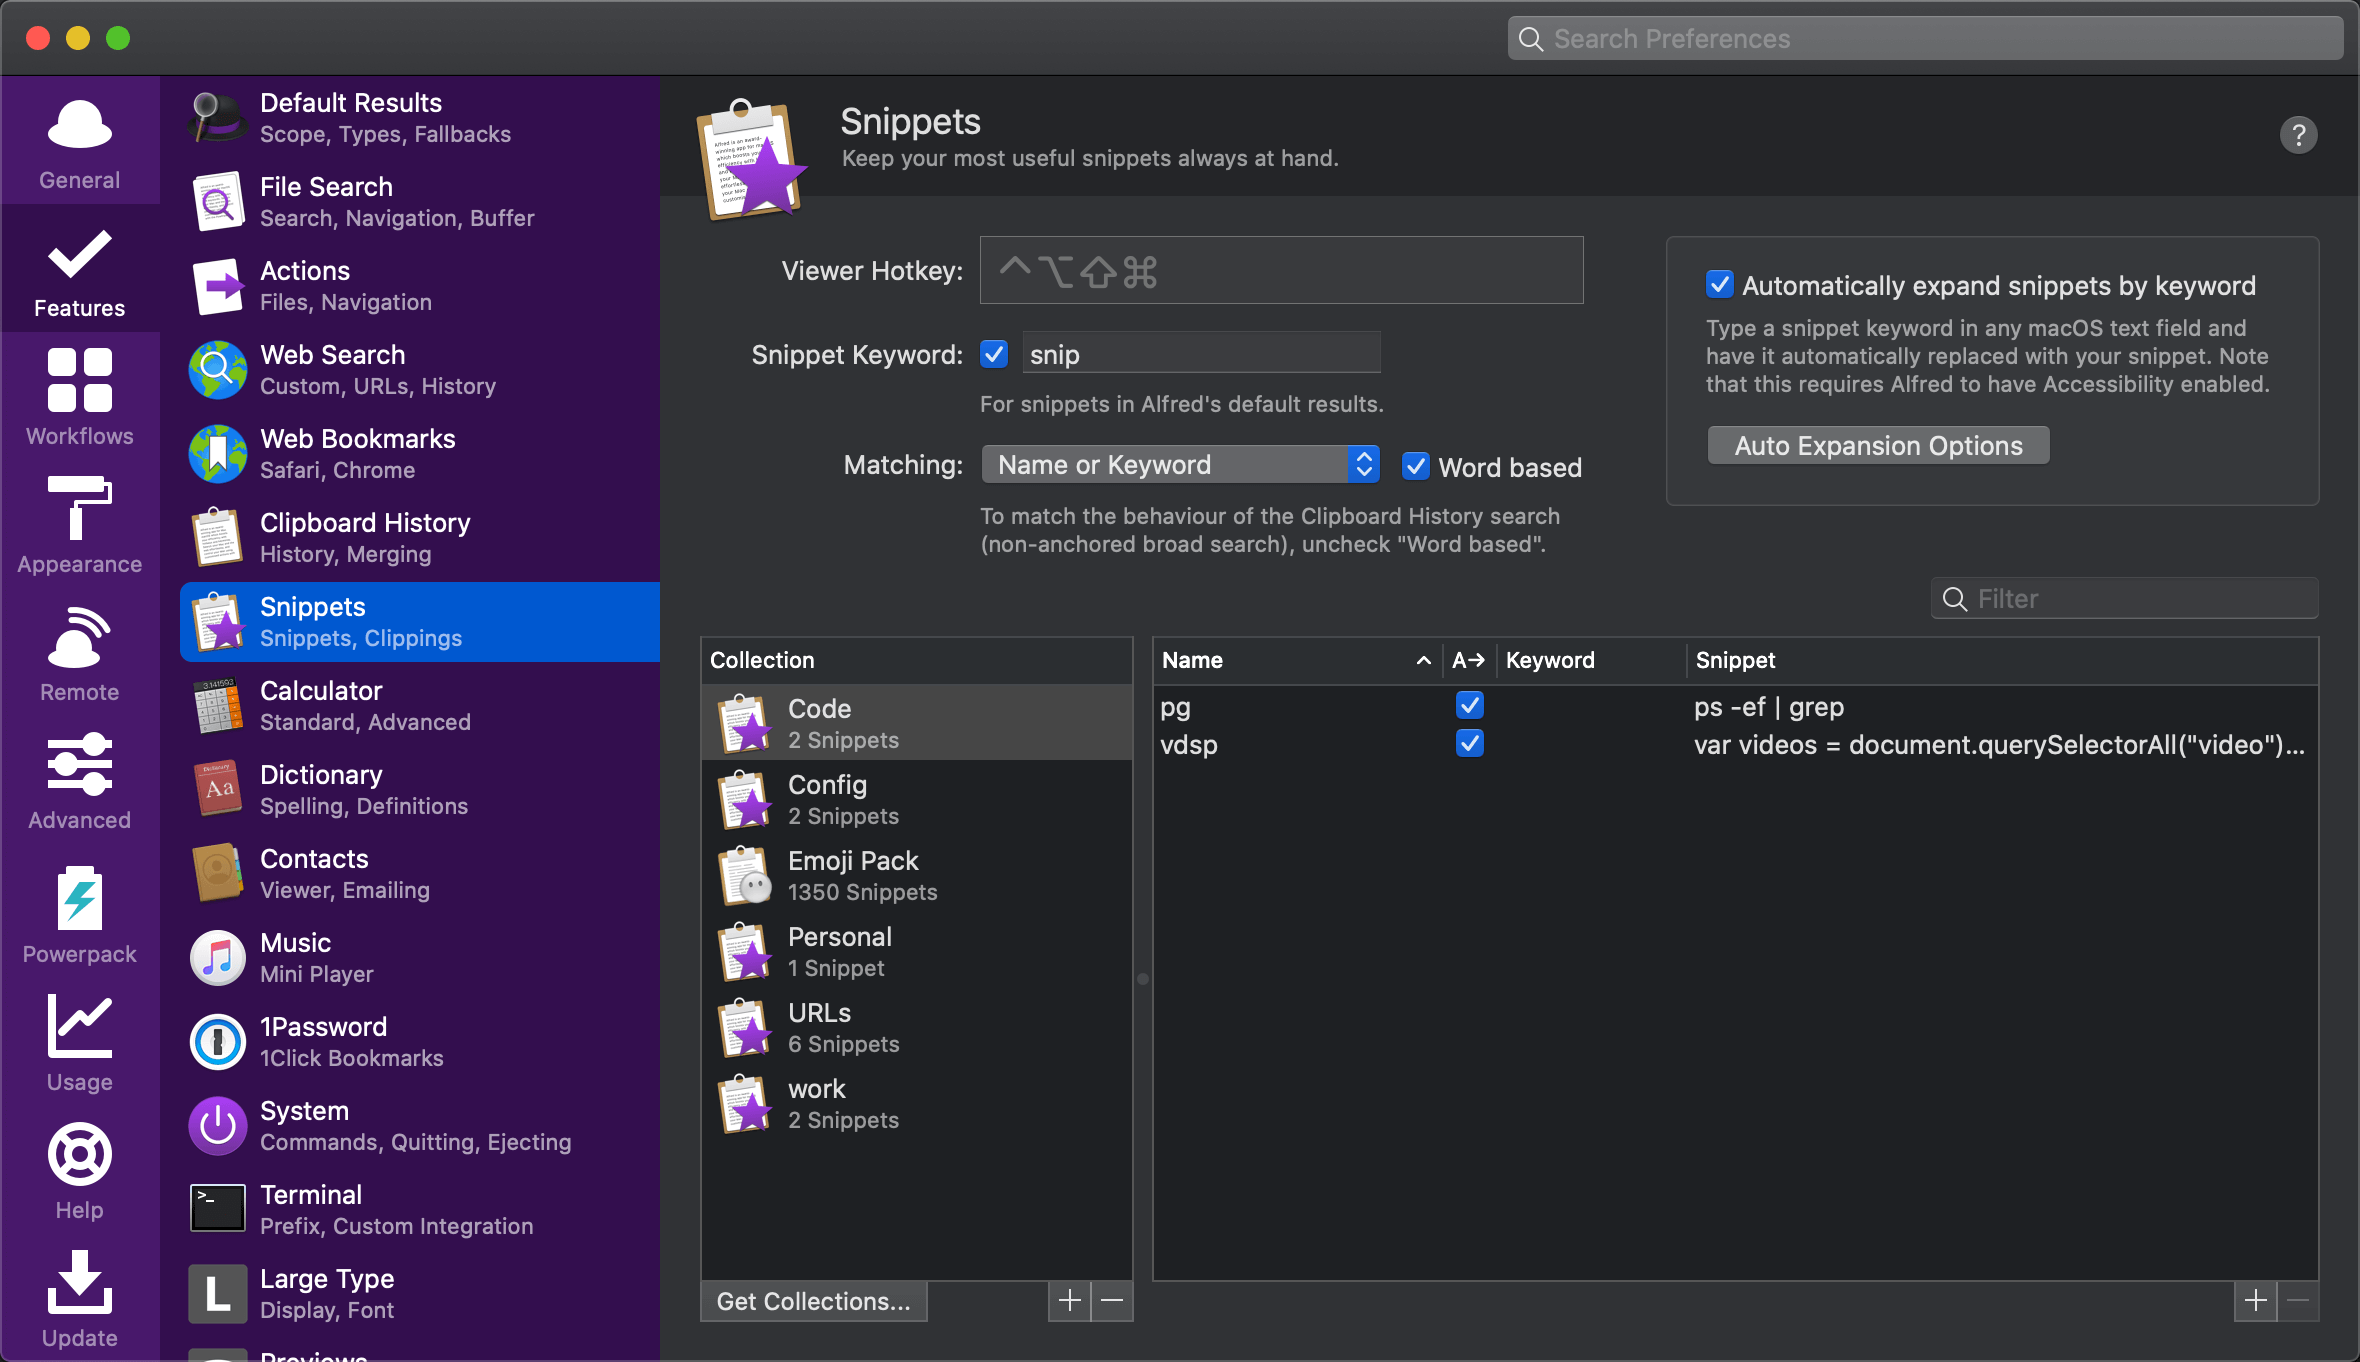2360x1362 pixels.
Task: Click the Update download icon
Action: 80,1282
